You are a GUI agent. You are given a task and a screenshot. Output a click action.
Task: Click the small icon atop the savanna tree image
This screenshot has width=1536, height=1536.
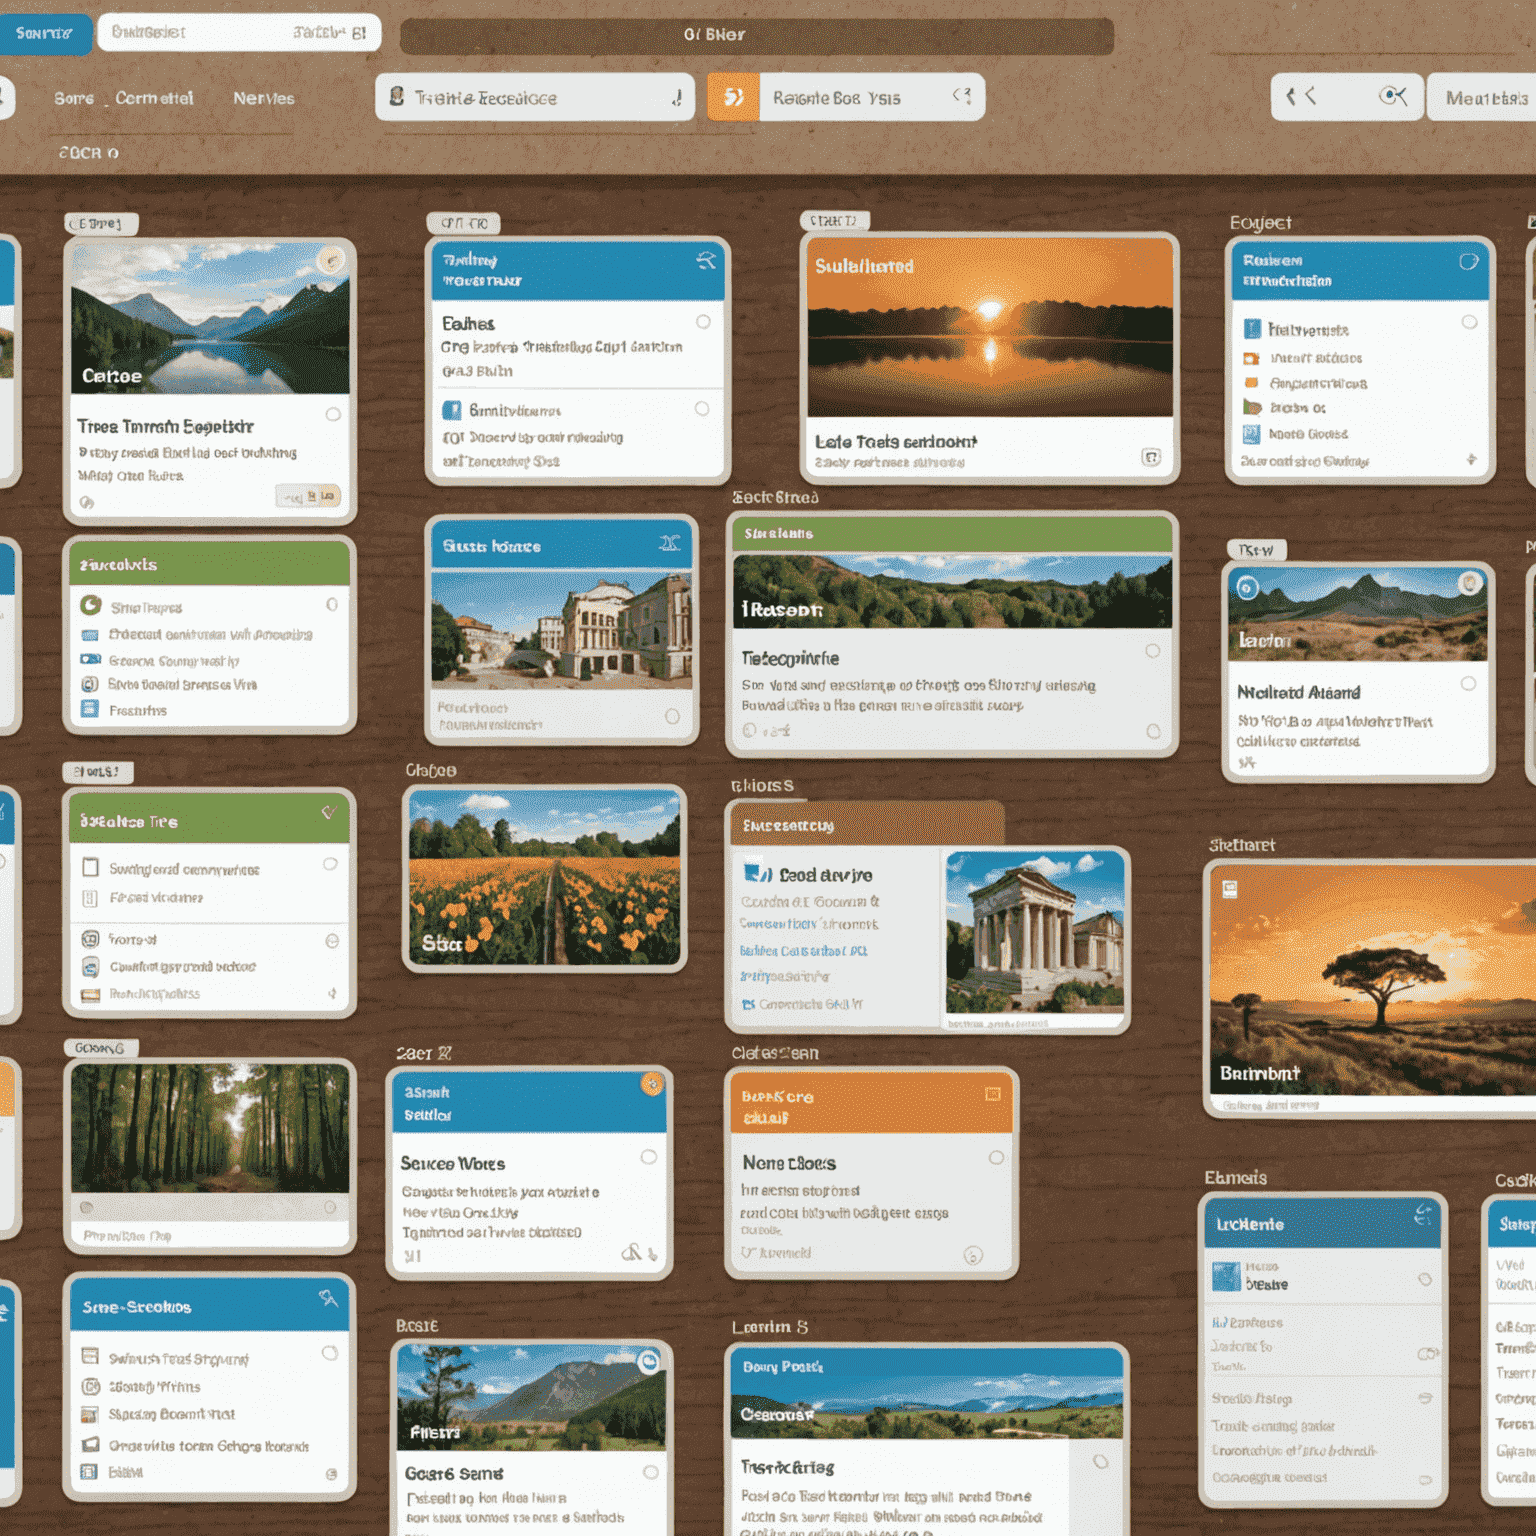(1229, 888)
